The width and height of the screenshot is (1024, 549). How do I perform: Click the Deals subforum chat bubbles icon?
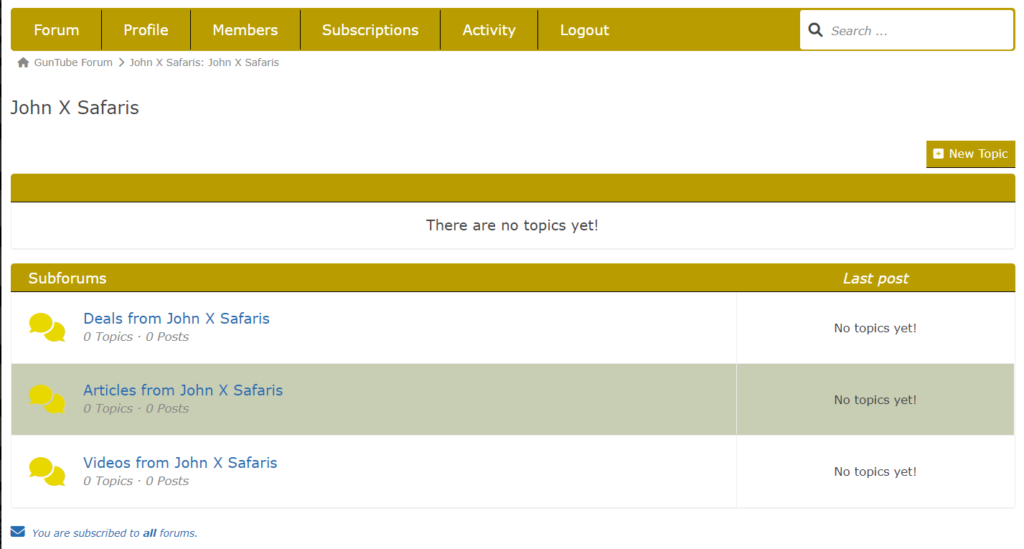point(47,327)
